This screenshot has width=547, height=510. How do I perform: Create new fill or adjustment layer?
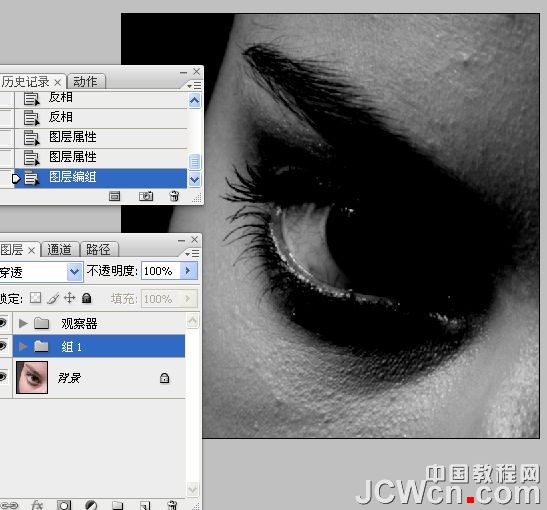(91, 505)
